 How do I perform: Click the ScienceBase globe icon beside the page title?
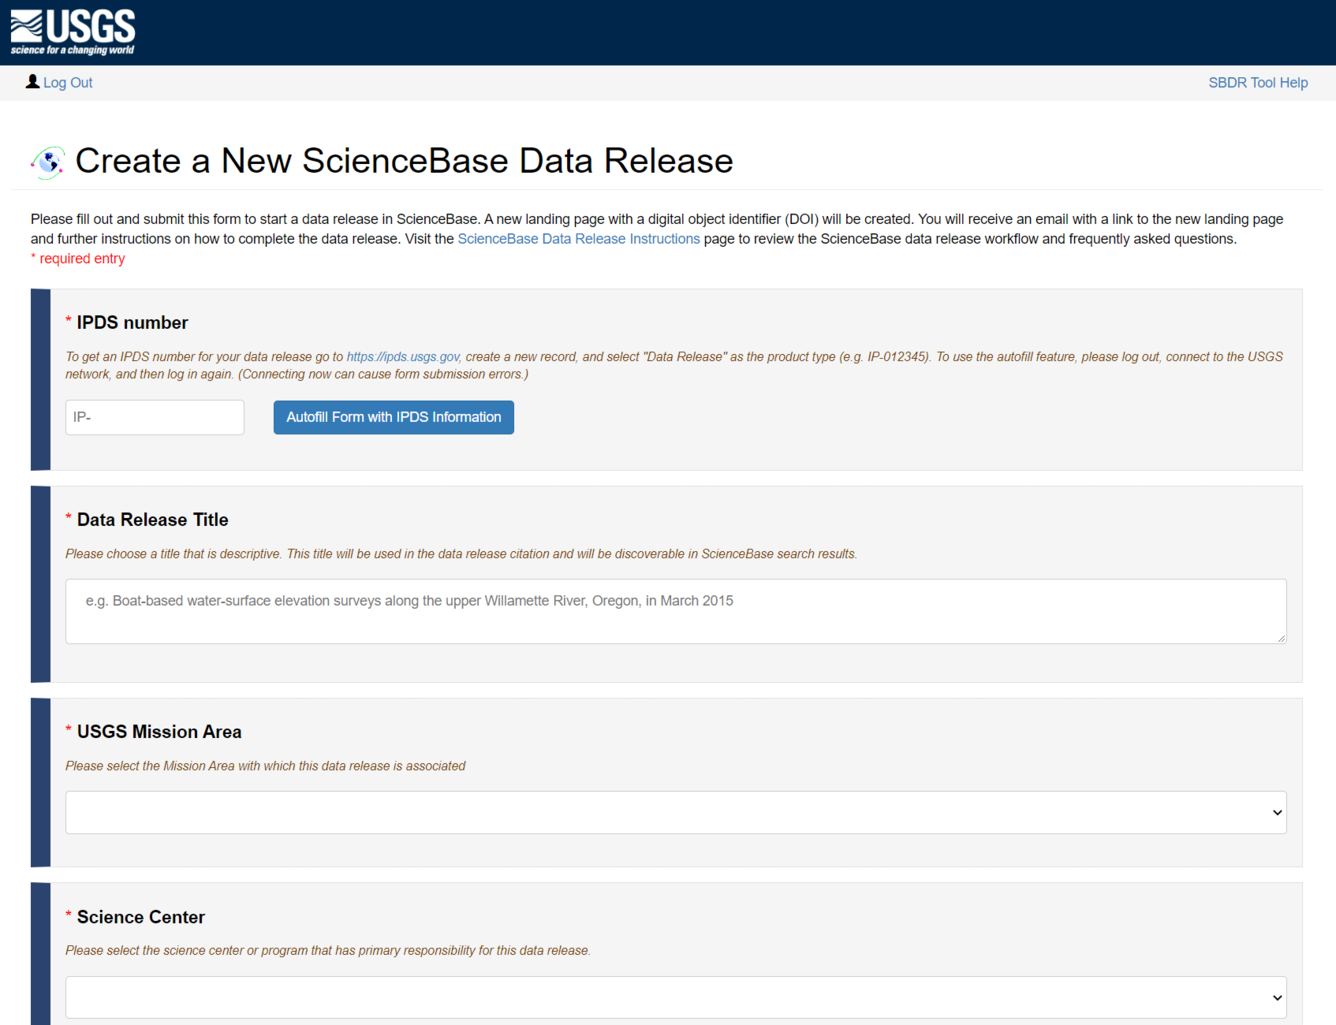pos(48,162)
